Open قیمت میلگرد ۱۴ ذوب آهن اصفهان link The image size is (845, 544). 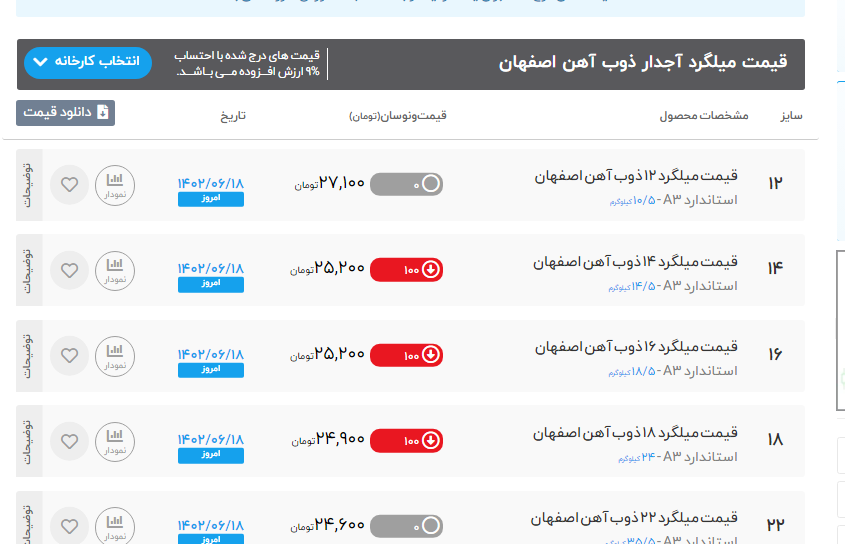click(636, 262)
